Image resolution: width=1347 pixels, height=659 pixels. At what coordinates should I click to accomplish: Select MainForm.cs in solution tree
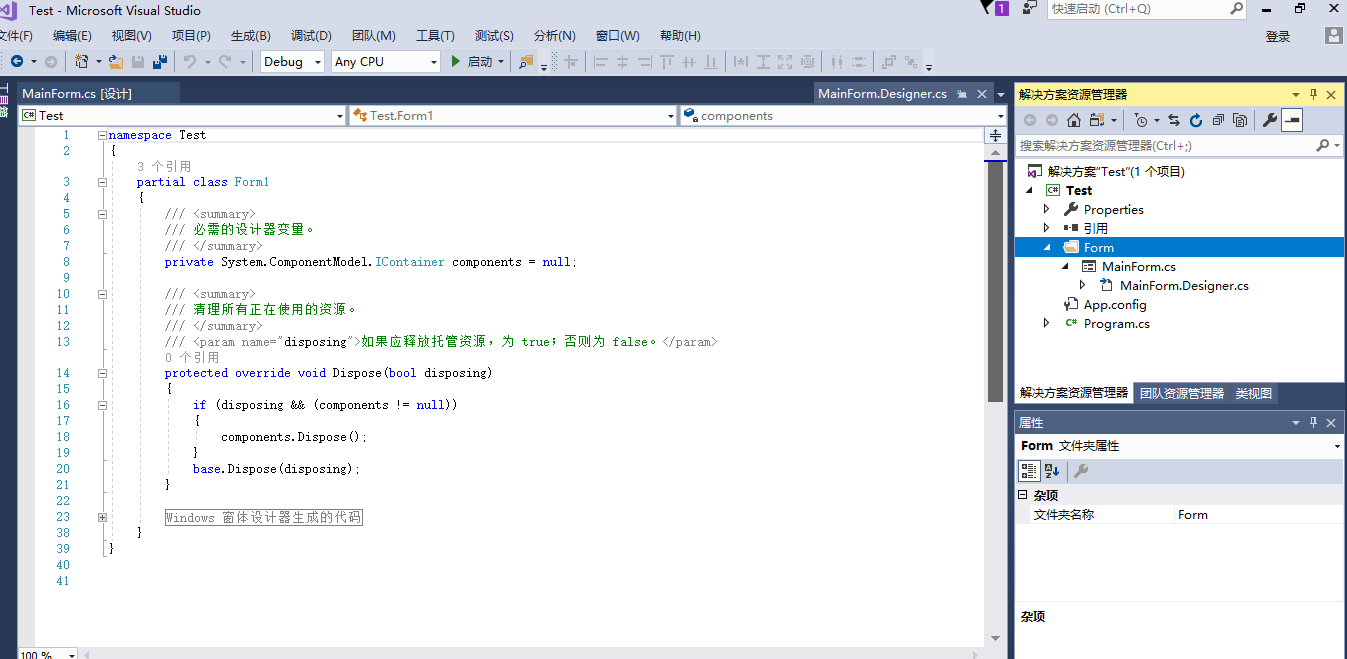tap(1138, 266)
